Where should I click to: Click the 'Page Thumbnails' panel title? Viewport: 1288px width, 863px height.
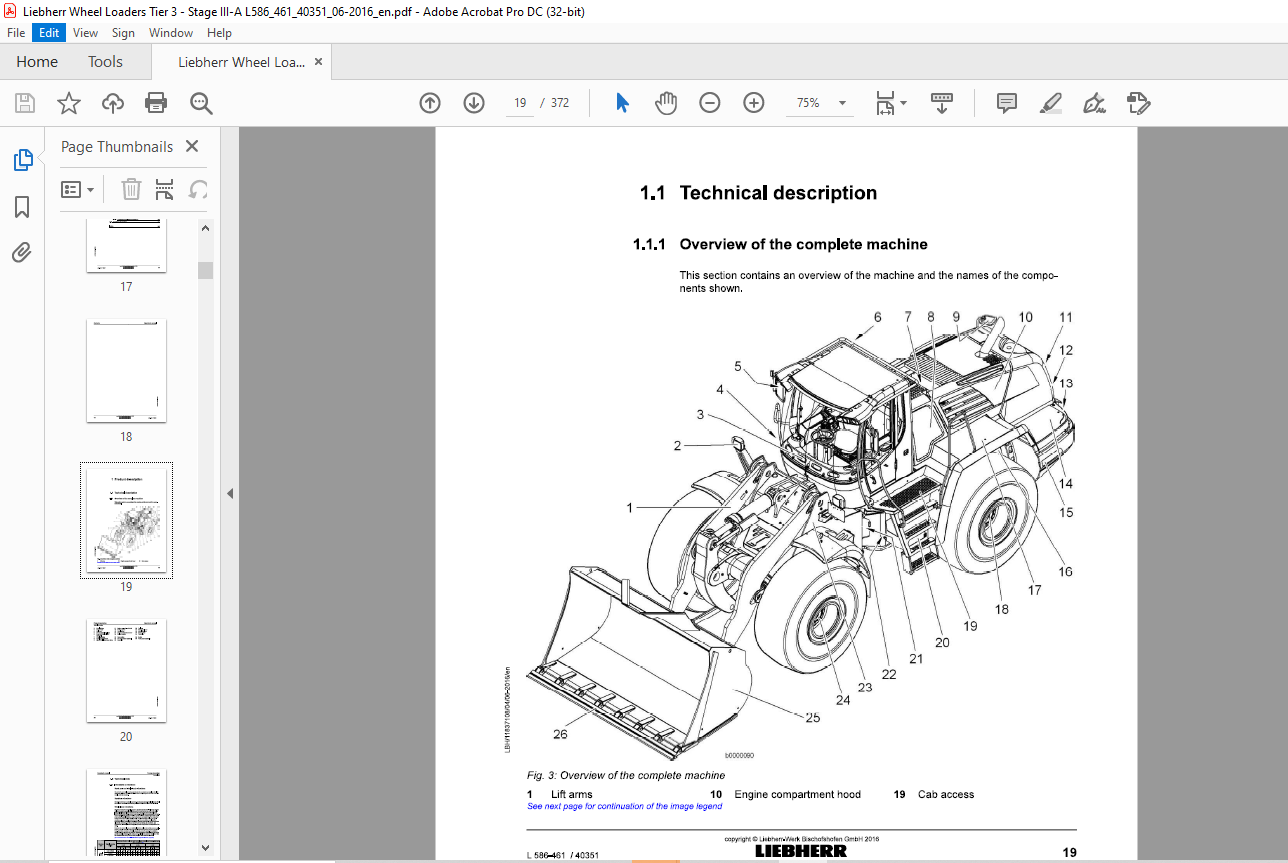117,146
